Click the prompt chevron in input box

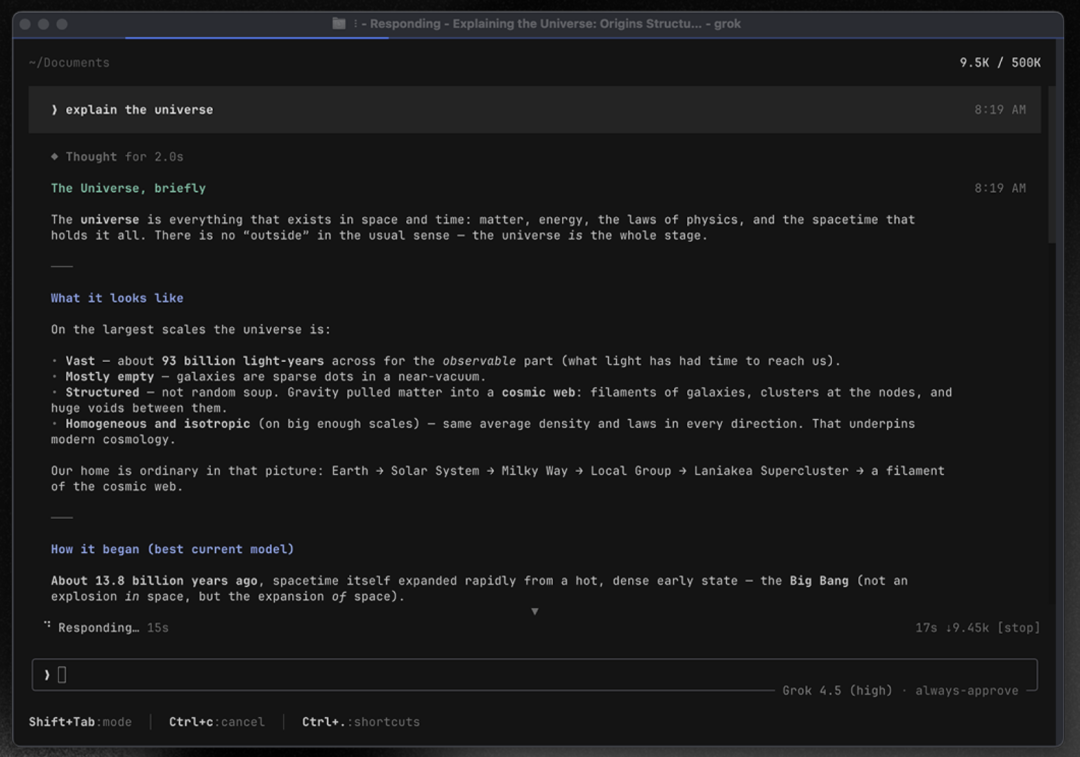click(x=47, y=675)
